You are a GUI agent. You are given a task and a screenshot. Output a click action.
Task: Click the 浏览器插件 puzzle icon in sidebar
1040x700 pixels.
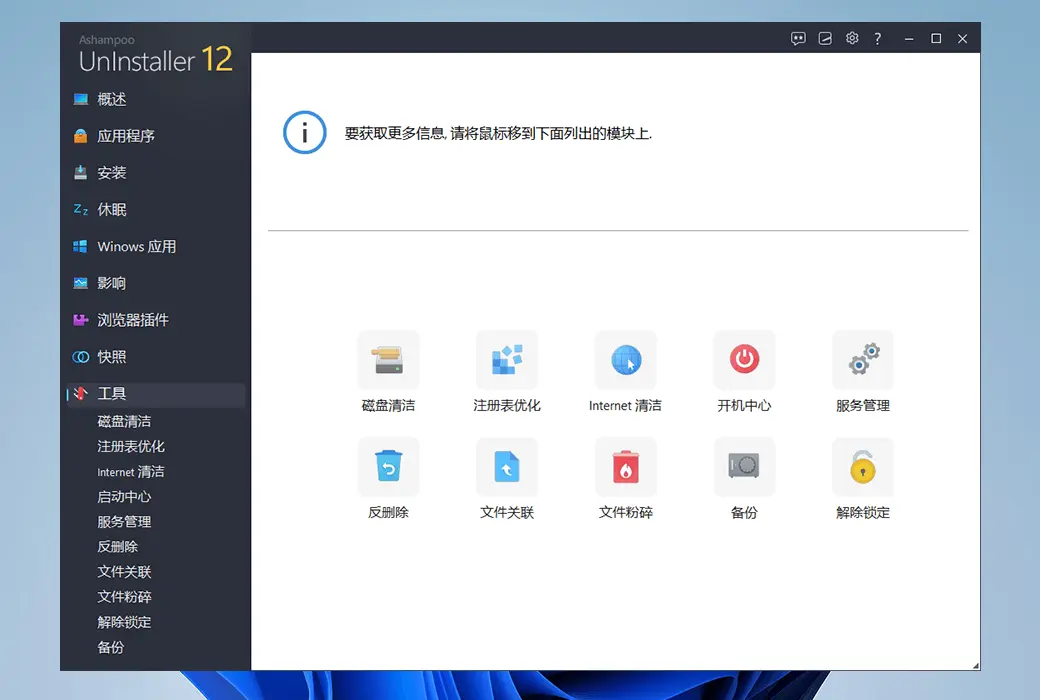point(80,320)
